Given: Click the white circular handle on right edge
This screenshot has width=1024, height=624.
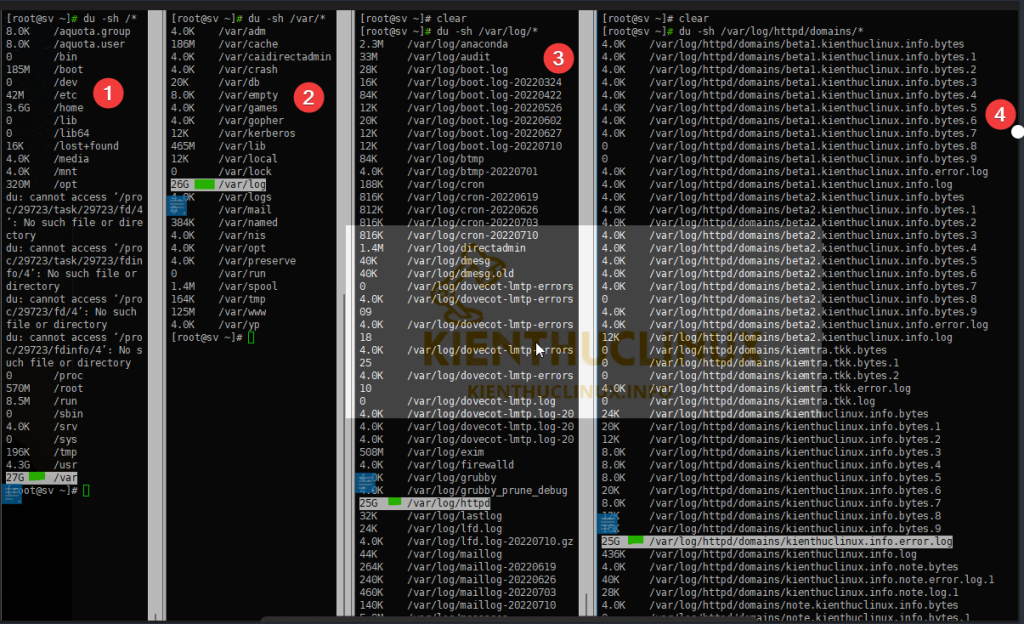Looking at the screenshot, I should 1017,130.
